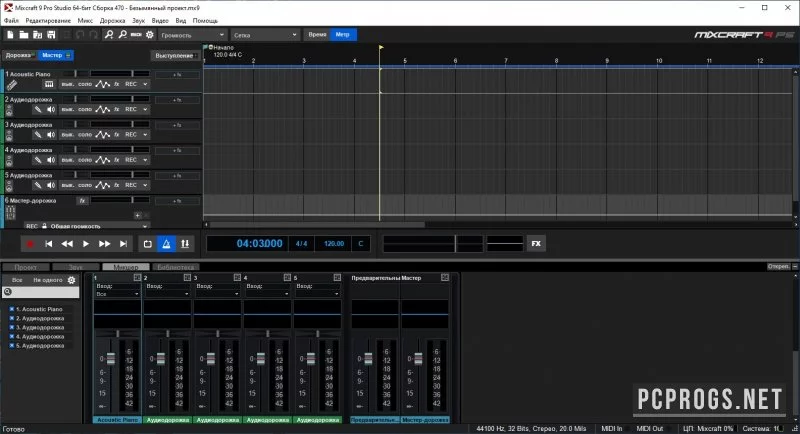Click the Откреп. undock button

[779, 267]
